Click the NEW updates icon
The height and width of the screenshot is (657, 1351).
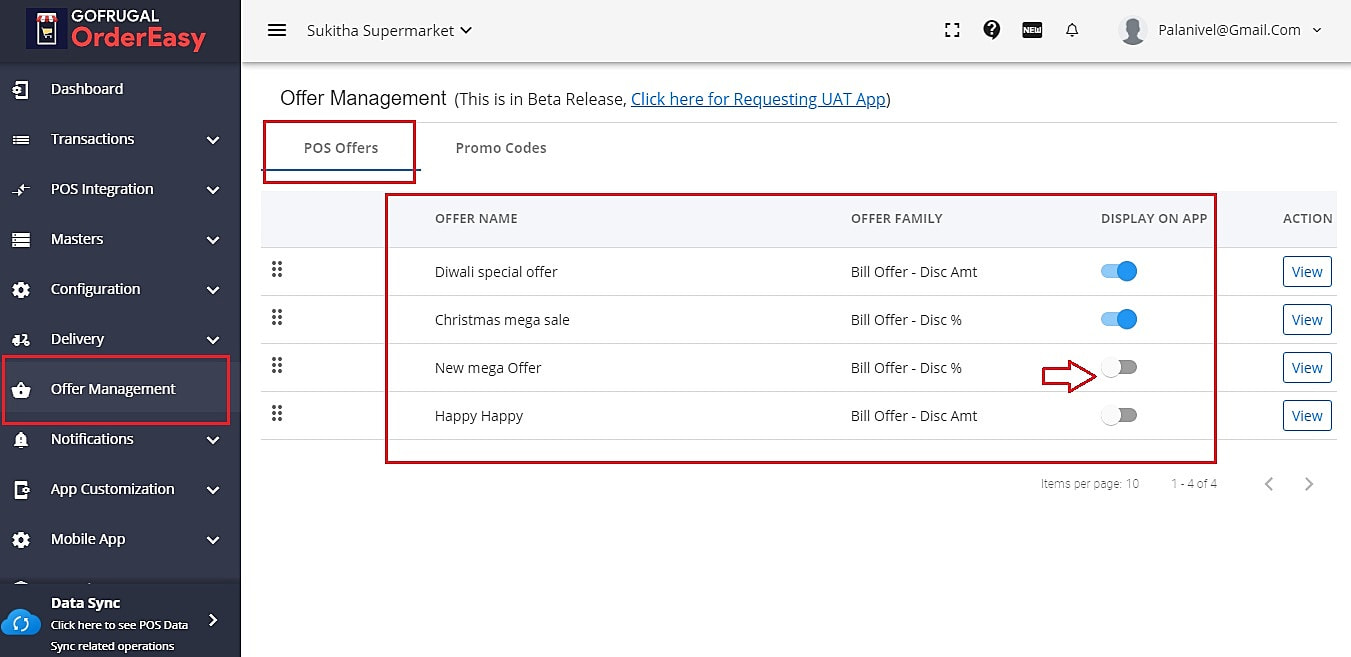[x=1032, y=30]
